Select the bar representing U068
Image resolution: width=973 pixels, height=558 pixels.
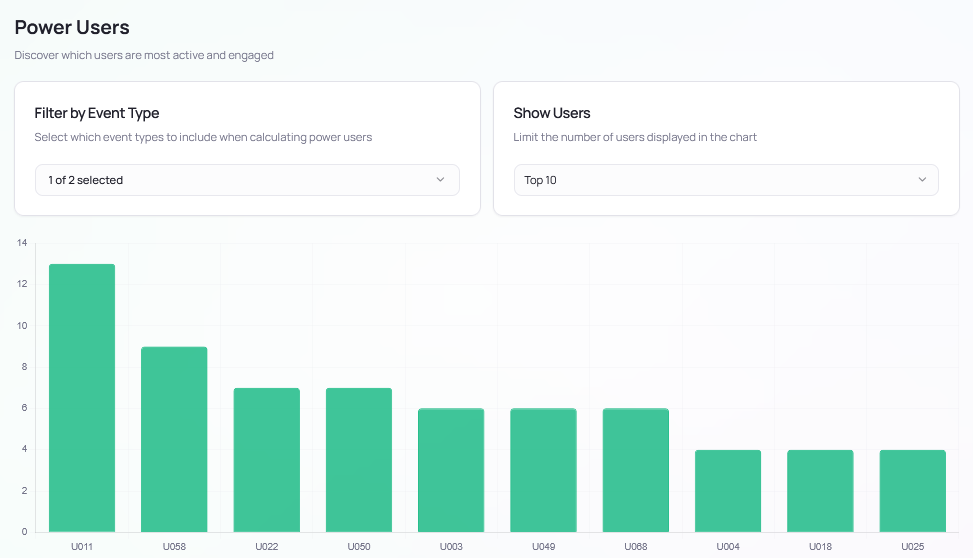(635, 470)
